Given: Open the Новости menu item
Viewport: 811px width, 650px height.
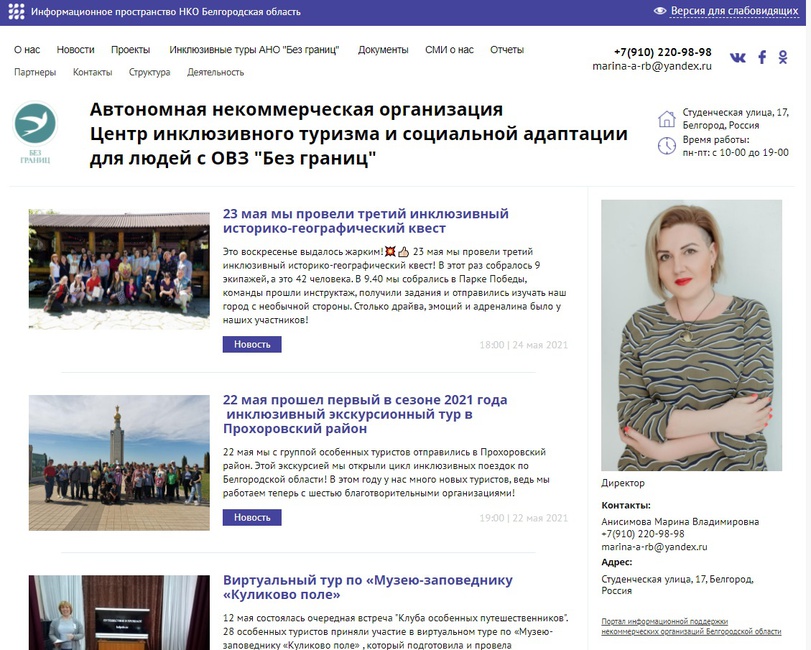Looking at the screenshot, I should 76,50.
